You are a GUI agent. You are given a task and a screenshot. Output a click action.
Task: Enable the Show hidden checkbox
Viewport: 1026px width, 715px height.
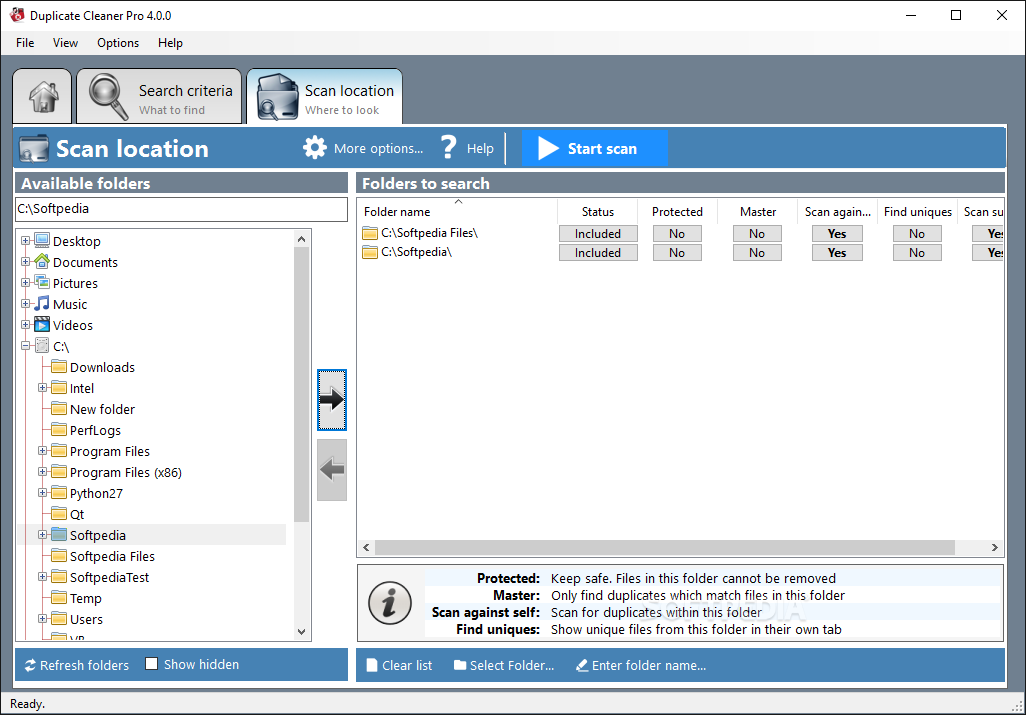tap(151, 663)
